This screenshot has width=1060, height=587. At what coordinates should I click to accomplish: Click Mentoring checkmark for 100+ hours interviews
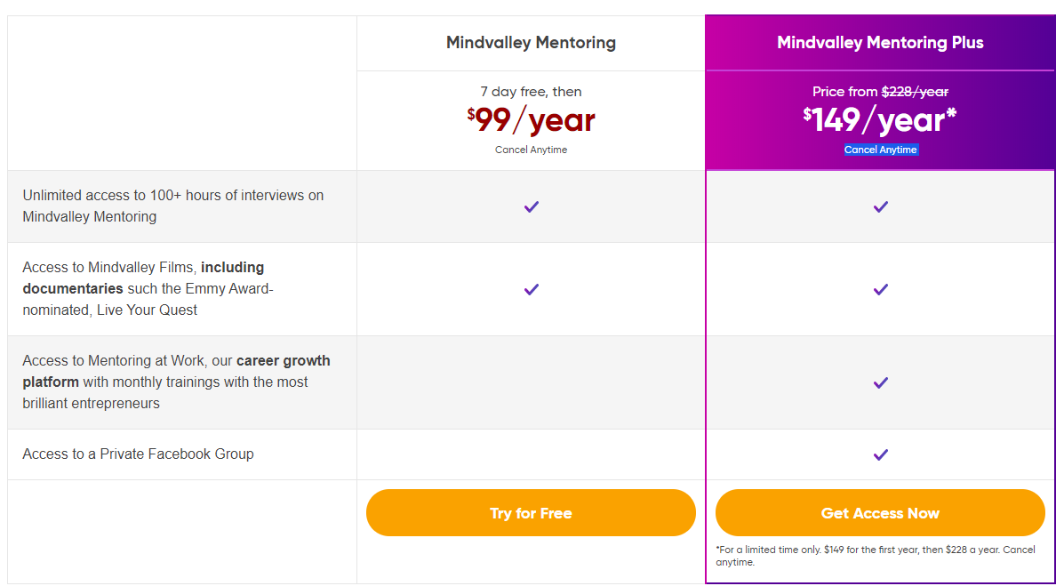coord(531,207)
